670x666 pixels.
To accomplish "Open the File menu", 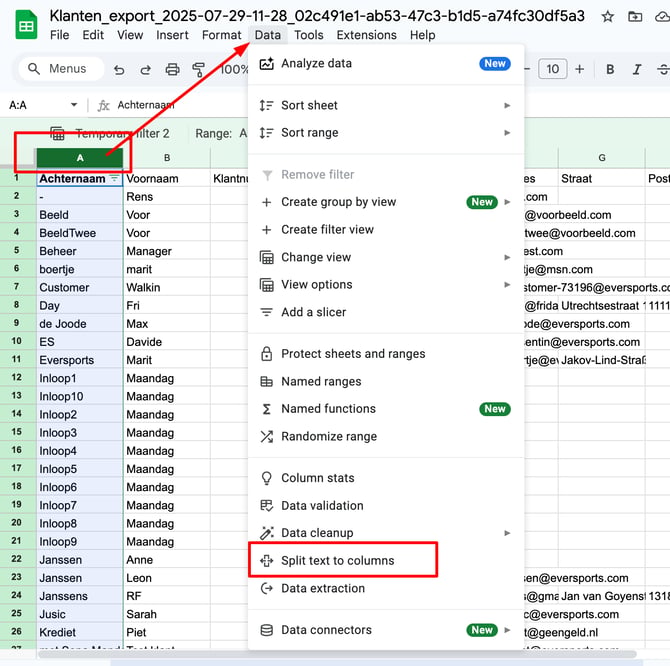I will coord(59,35).
